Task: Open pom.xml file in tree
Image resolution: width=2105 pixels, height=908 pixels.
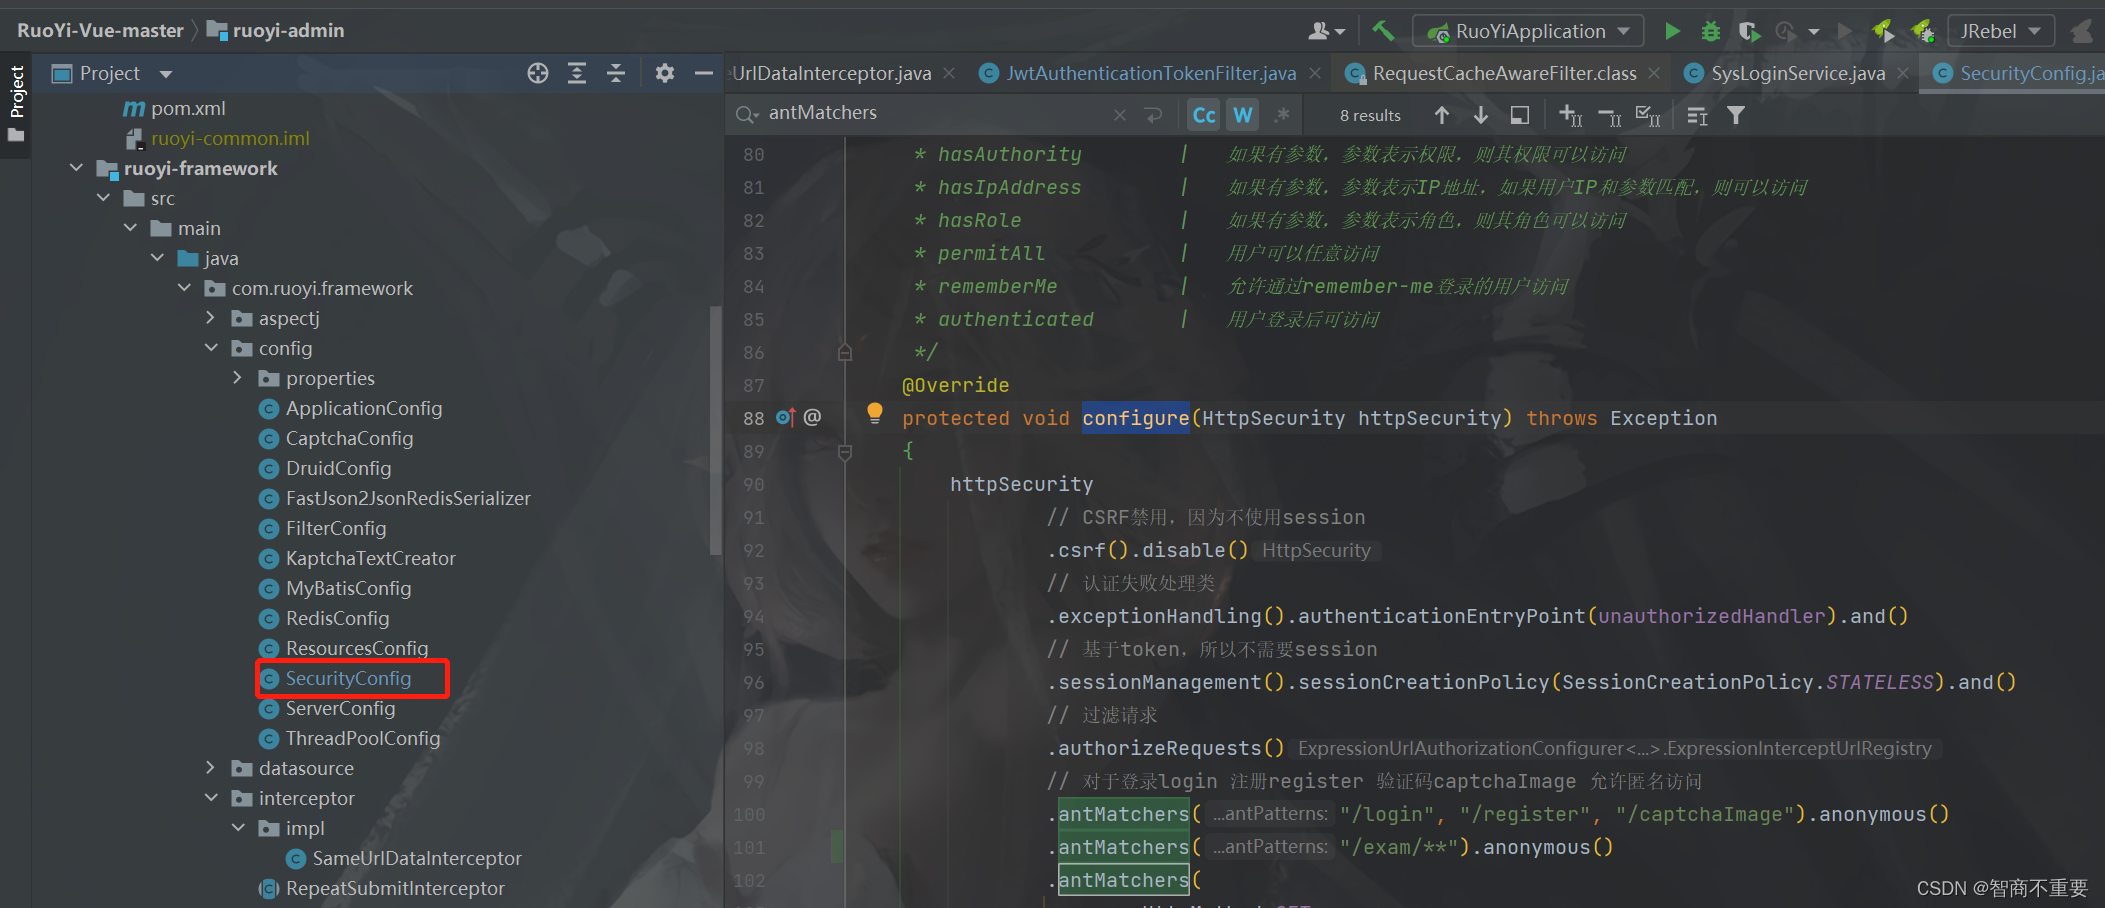Action: [188, 108]
